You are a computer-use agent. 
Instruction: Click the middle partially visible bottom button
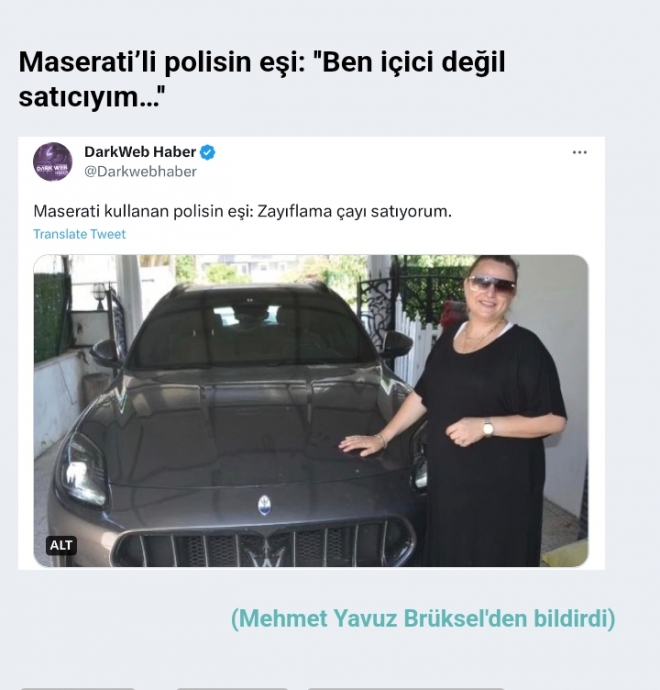point(232,689)
